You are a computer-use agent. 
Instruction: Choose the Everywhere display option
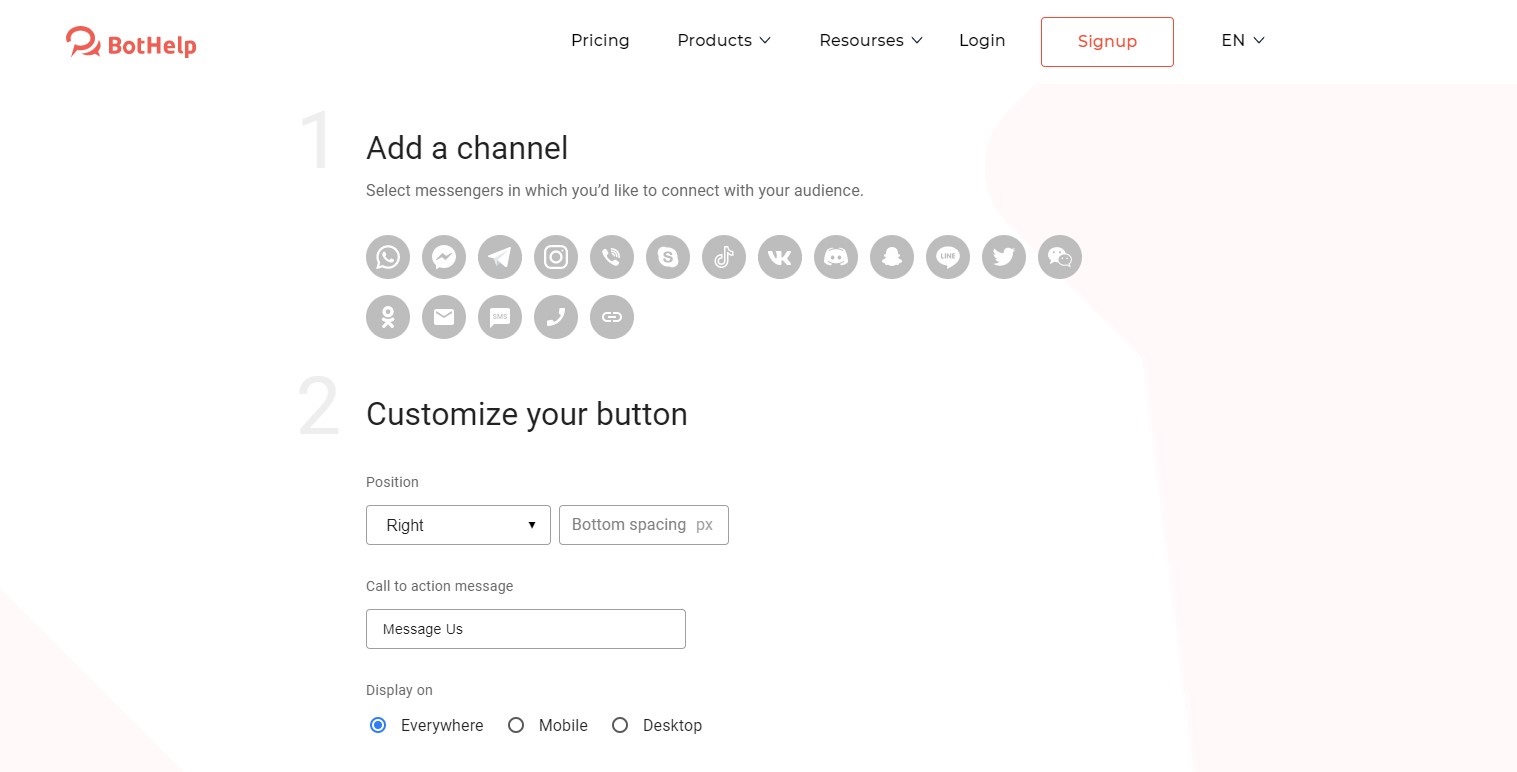378,725
